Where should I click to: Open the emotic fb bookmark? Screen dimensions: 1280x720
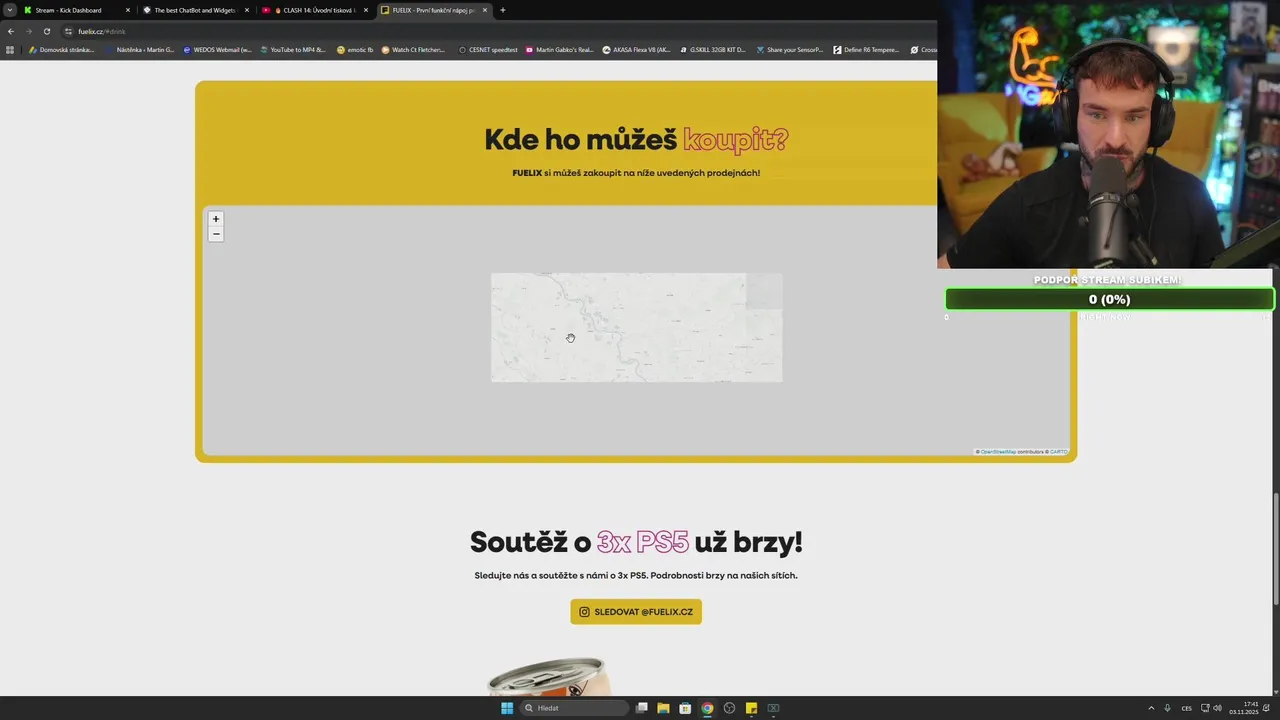coord(355,49)
